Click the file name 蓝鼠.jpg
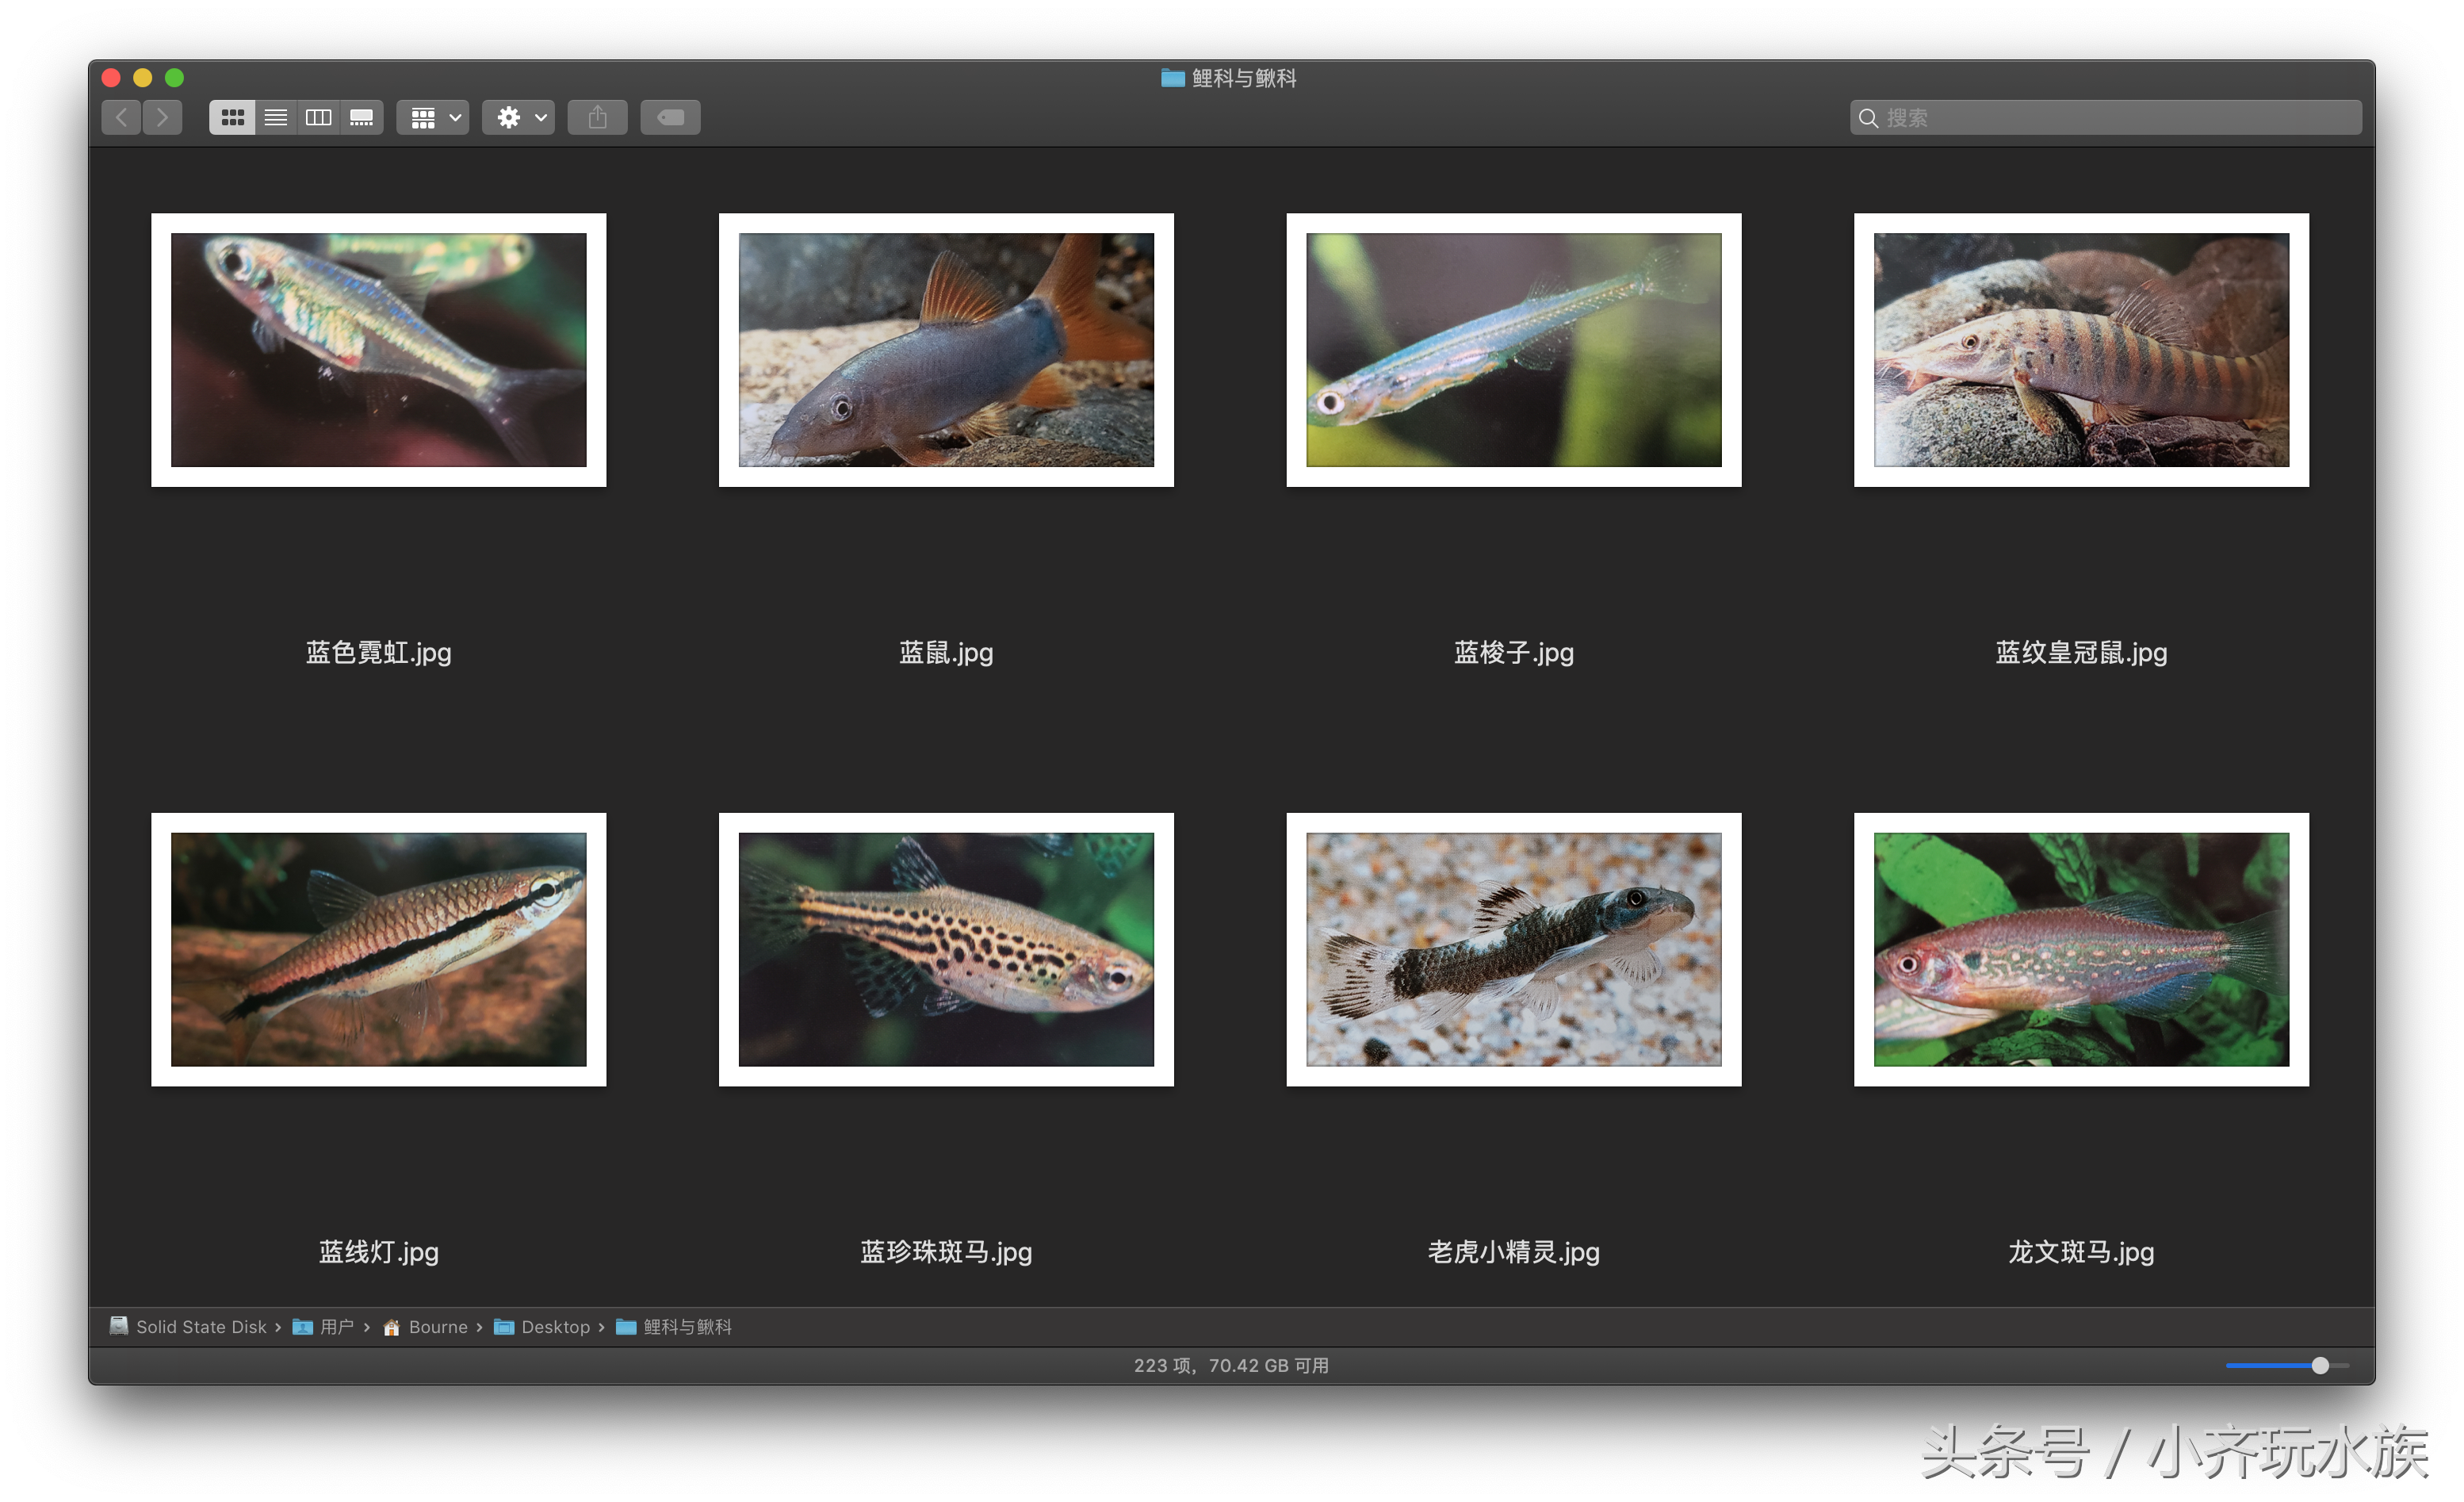Image resolution: width=2464 pixels, height=1502 pixels. pos(946,653)
